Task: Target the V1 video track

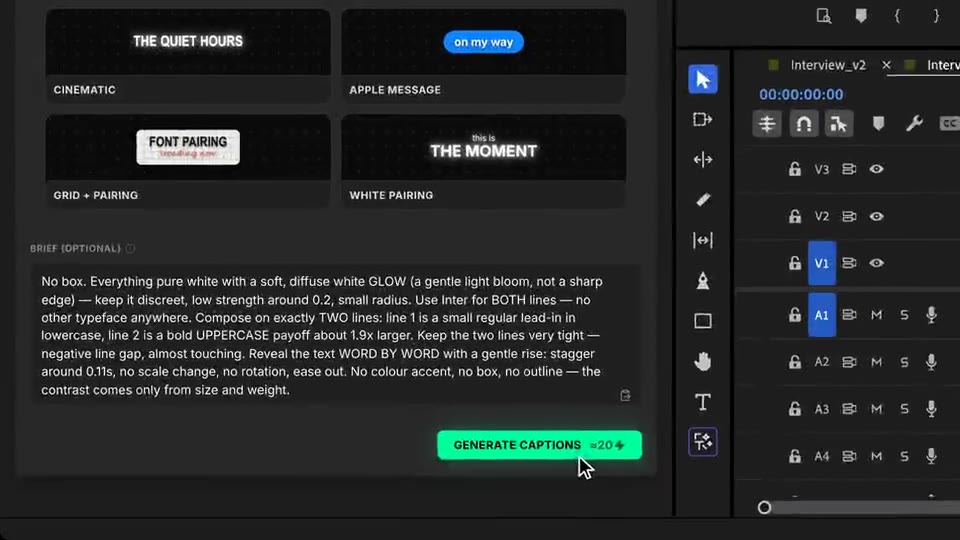Action: (x=822, y=263)
